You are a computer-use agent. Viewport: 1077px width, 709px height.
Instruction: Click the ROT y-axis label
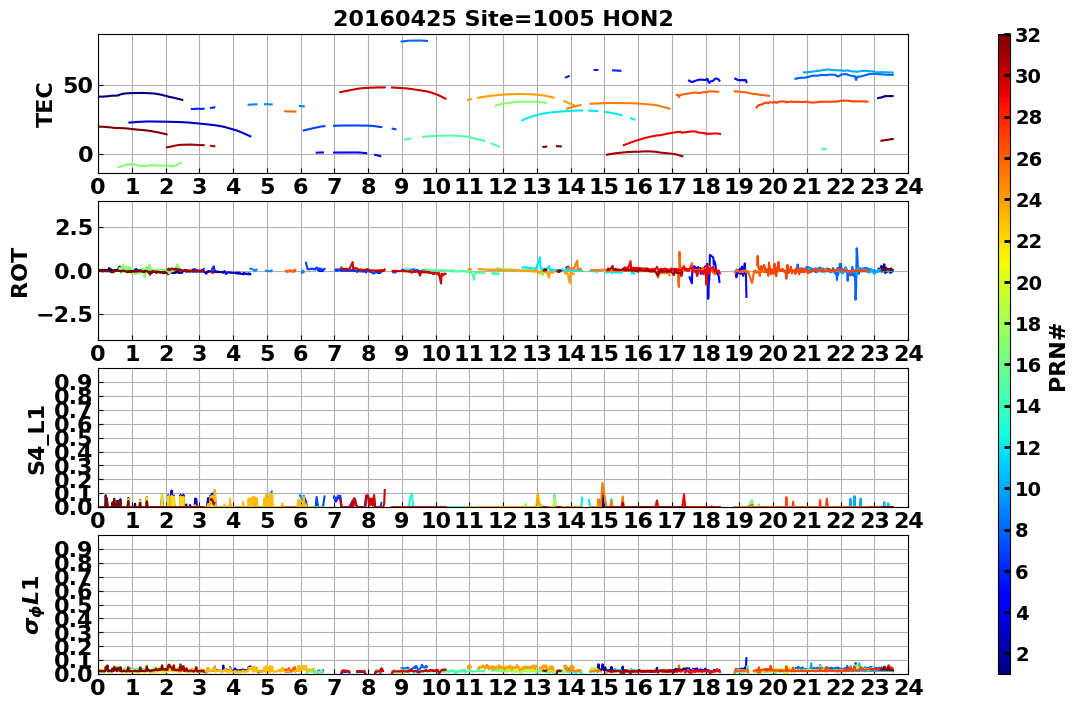[x=20, y=273]
